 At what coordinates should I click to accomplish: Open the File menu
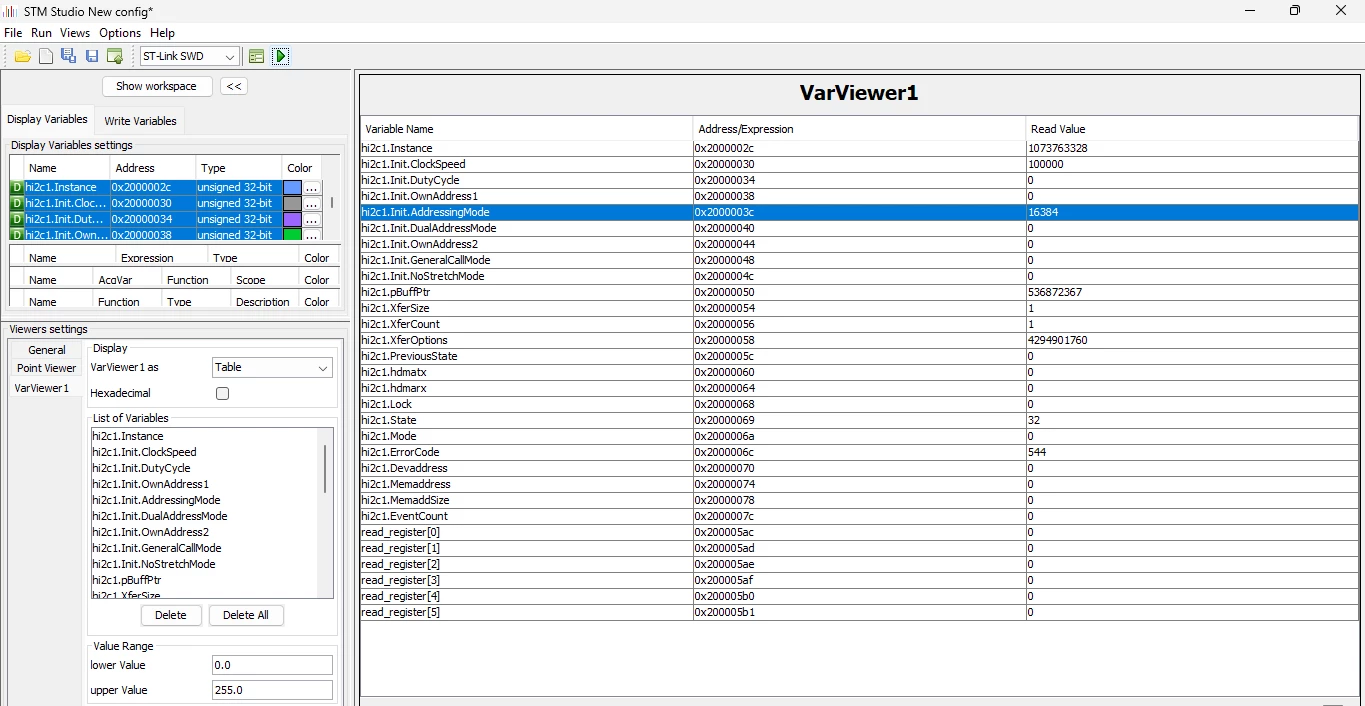tap(13, 33)
